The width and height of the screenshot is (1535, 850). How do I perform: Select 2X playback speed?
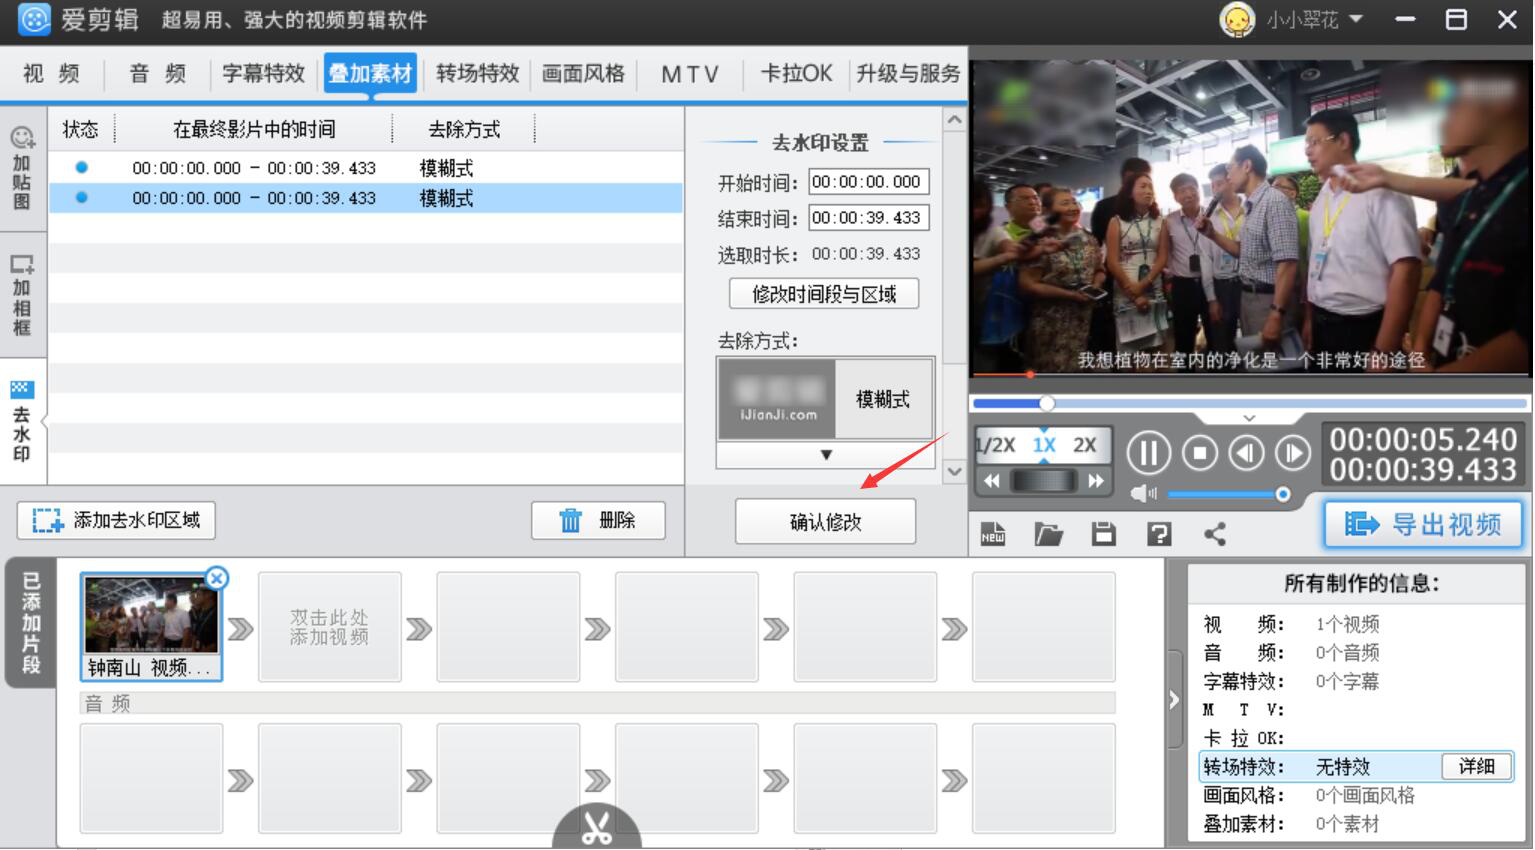[x=1085, y=446]
